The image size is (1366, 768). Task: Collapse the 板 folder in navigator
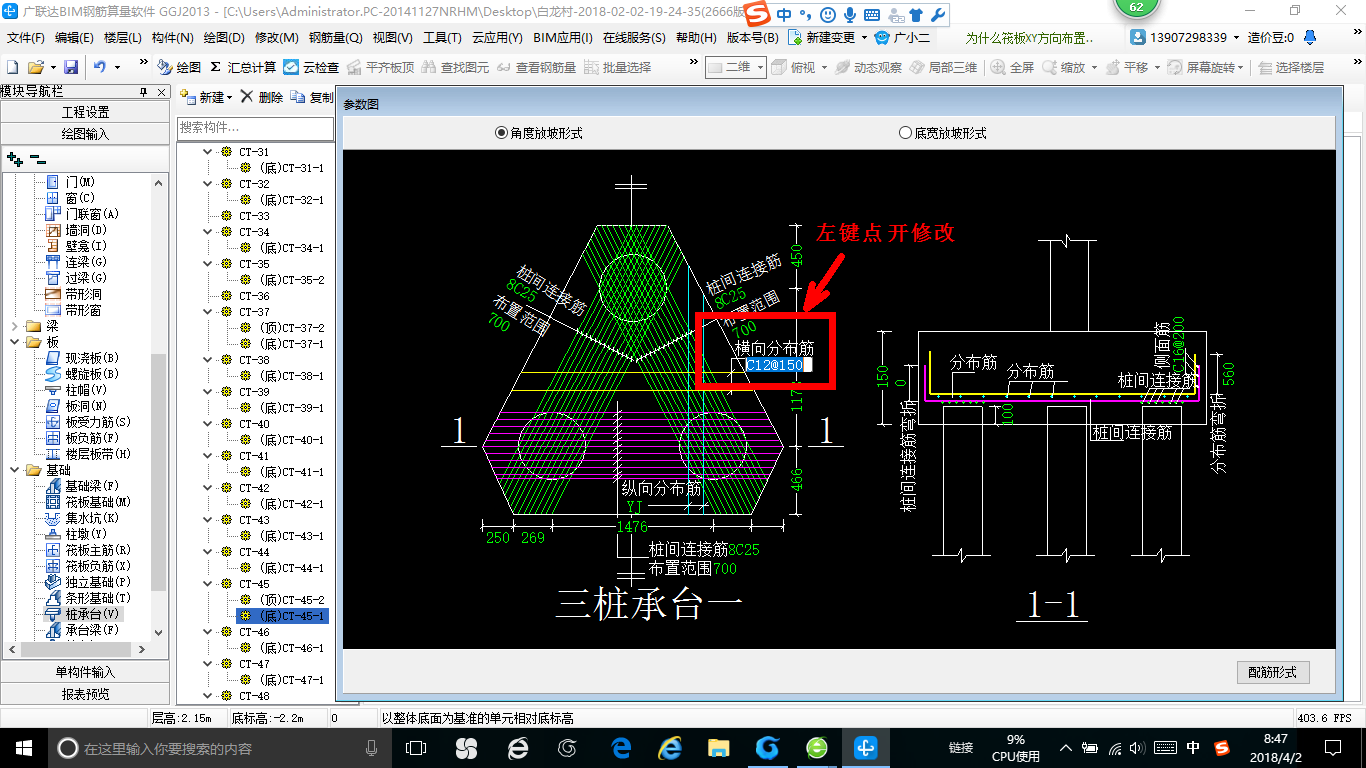pos(15,342)
